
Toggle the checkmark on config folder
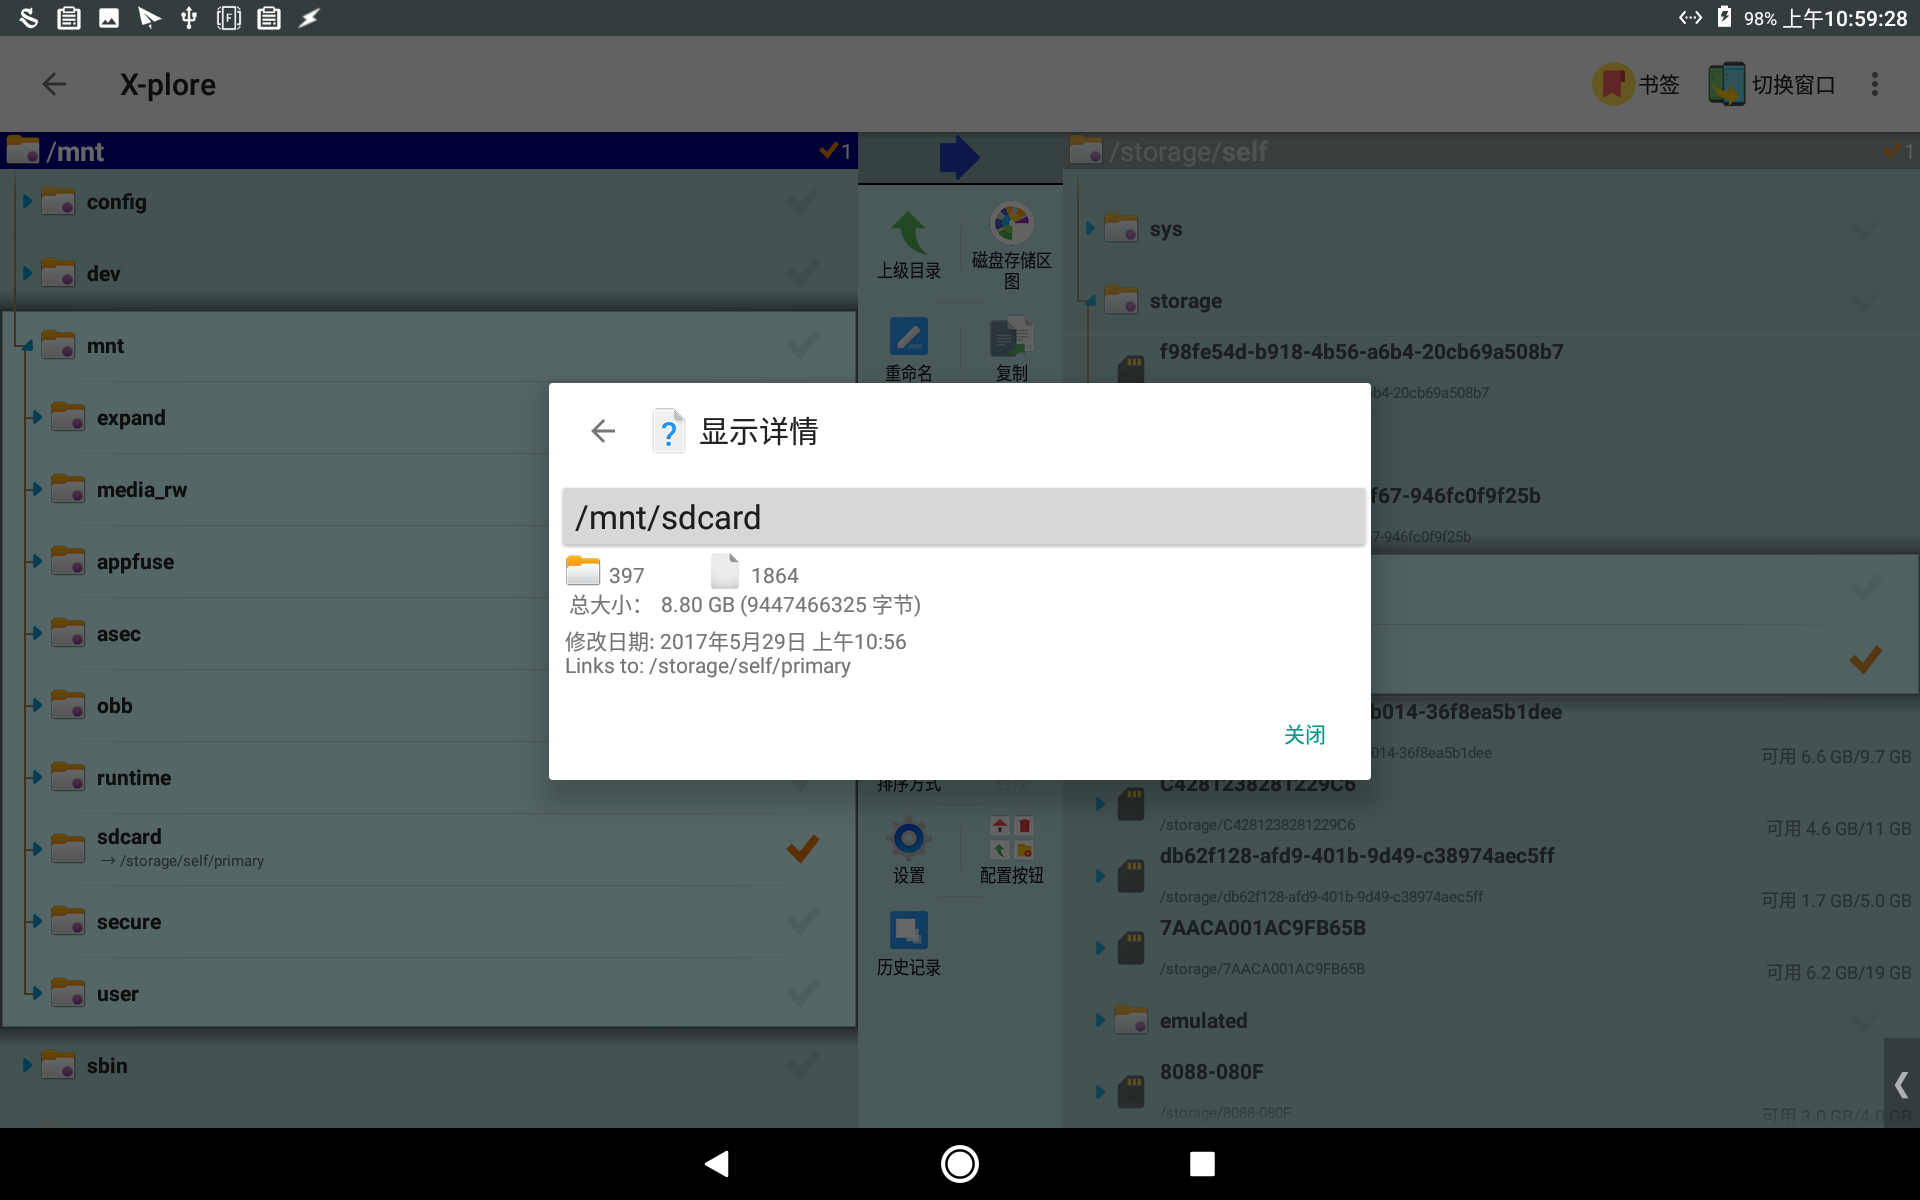tap(802, 202)
